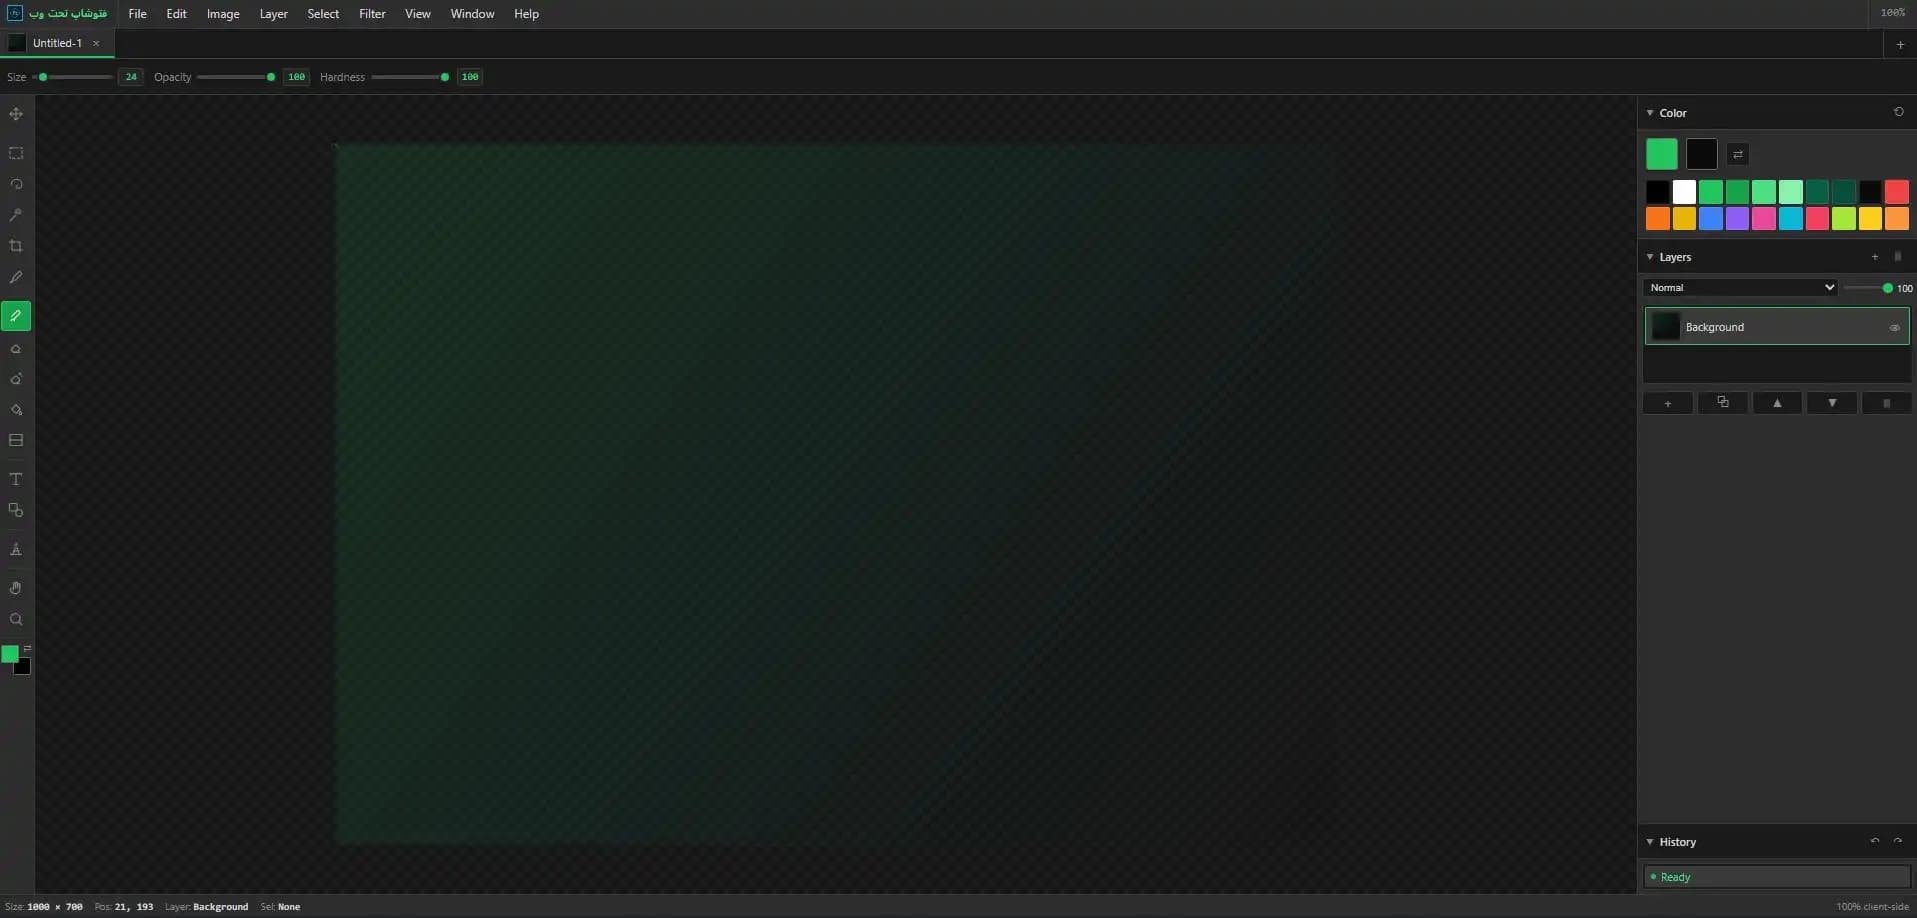The height and width of the screenshot is (918, 1917).
Task: Move layer down with the down arrow button
Action: (x=1832, y=403)
